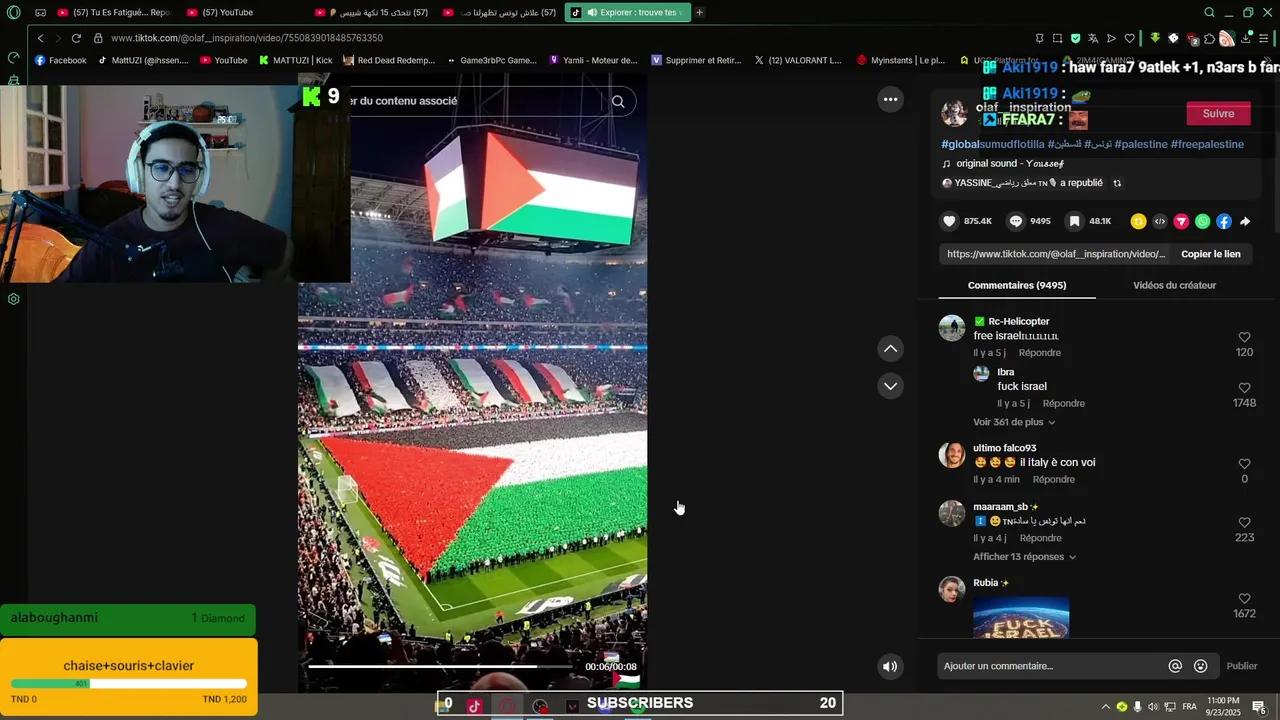
Task: Click 'Copier le lien' button
Action: point(1210,254)
